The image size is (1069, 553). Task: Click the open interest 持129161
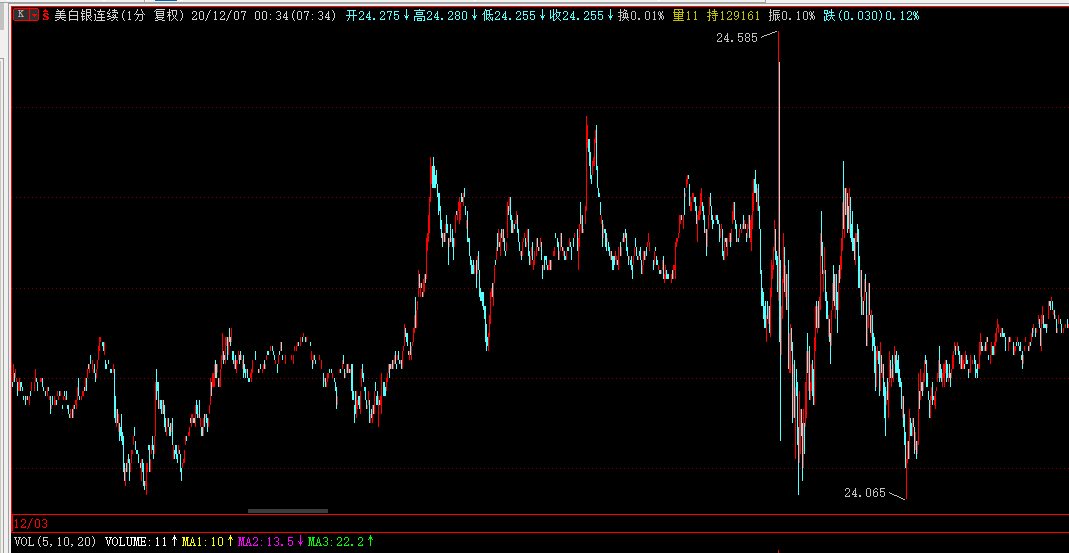coord(736,16)
